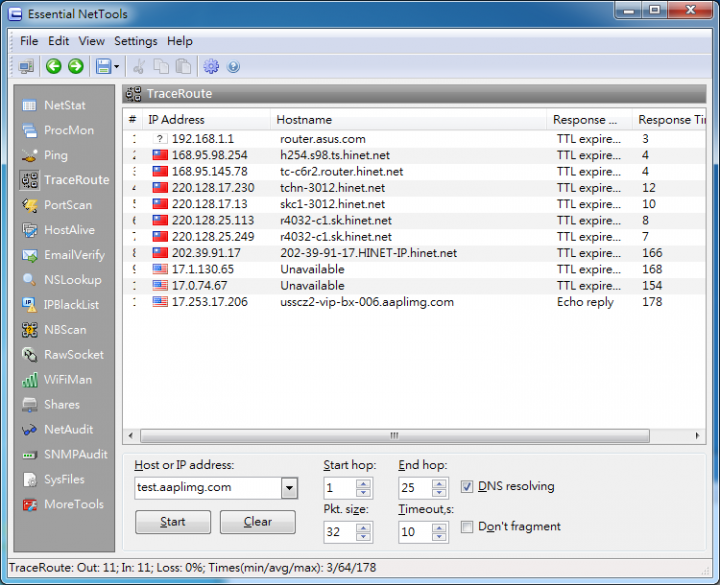Increase the Pkt. size value
The width and height of the screenshot is (720, 585).
tap(363, 528)
